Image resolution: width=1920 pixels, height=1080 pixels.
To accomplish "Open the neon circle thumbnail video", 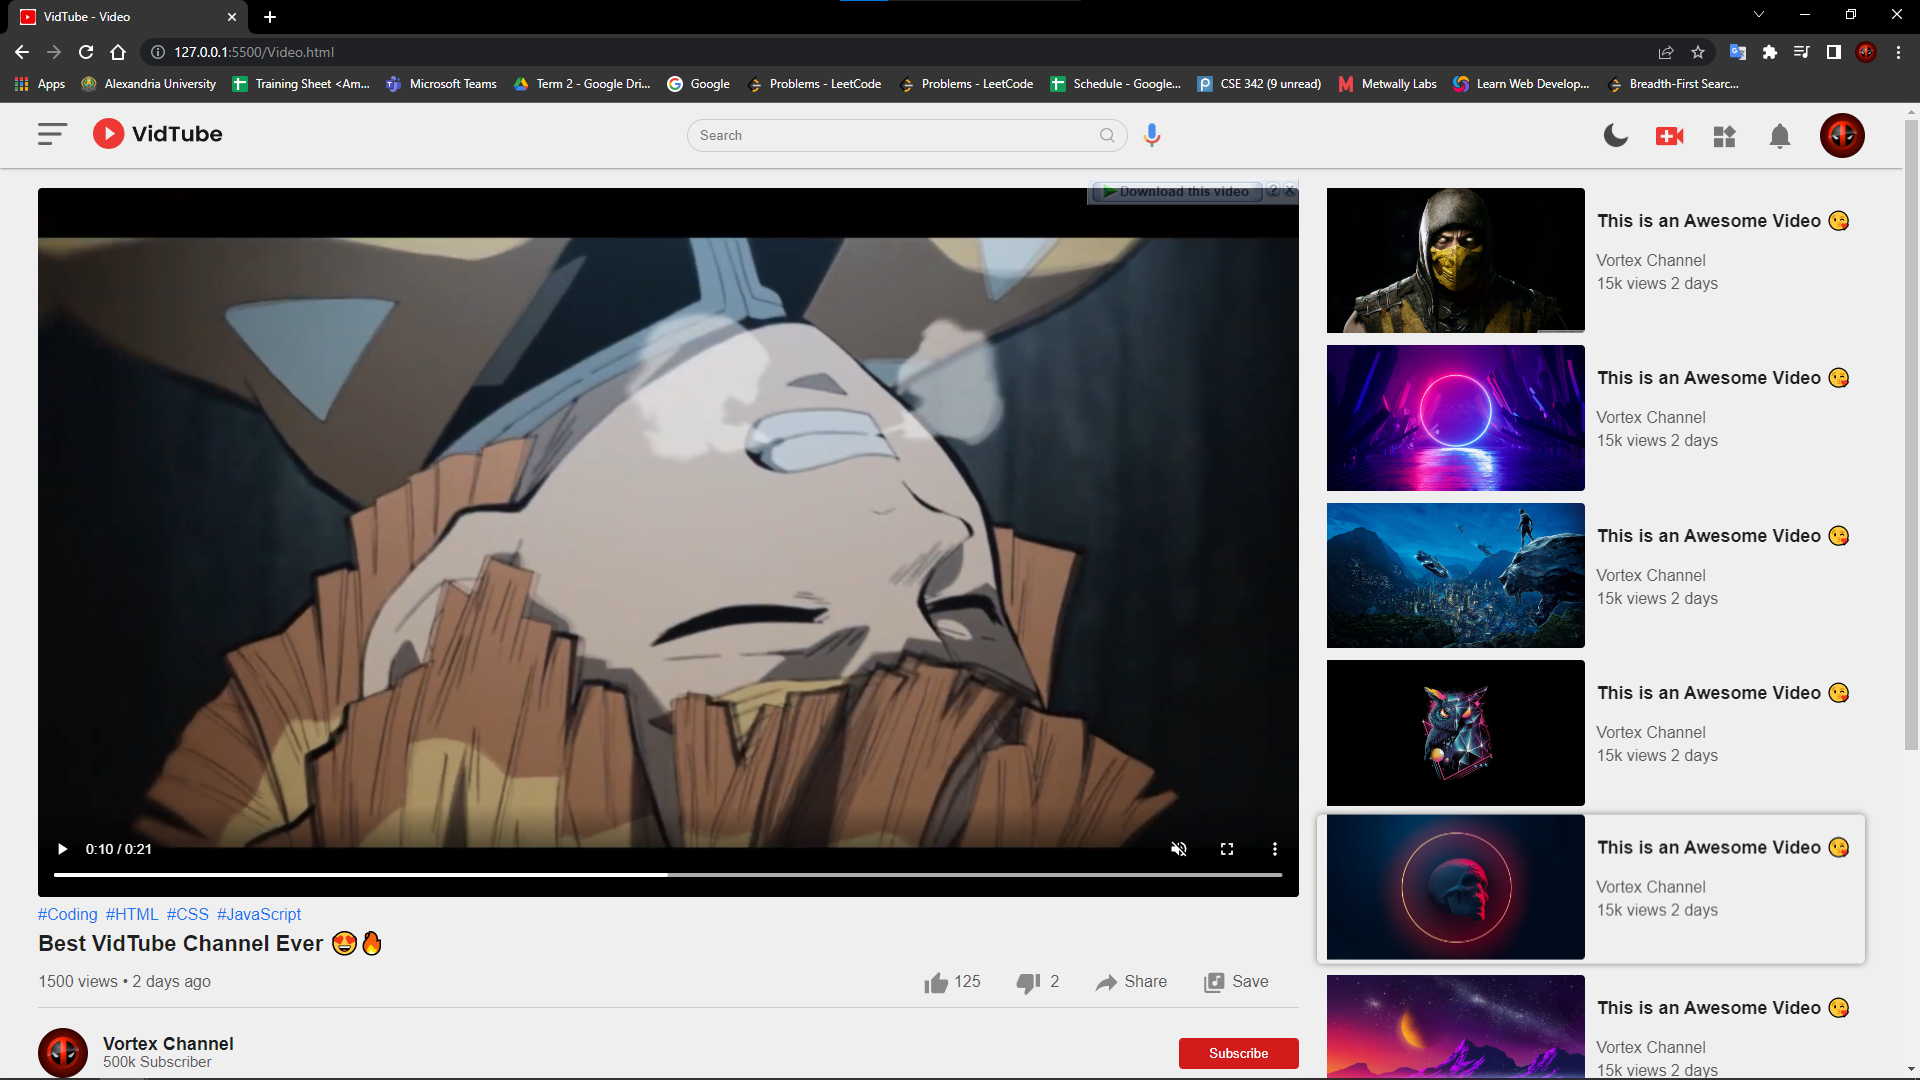I will 1456,418.
